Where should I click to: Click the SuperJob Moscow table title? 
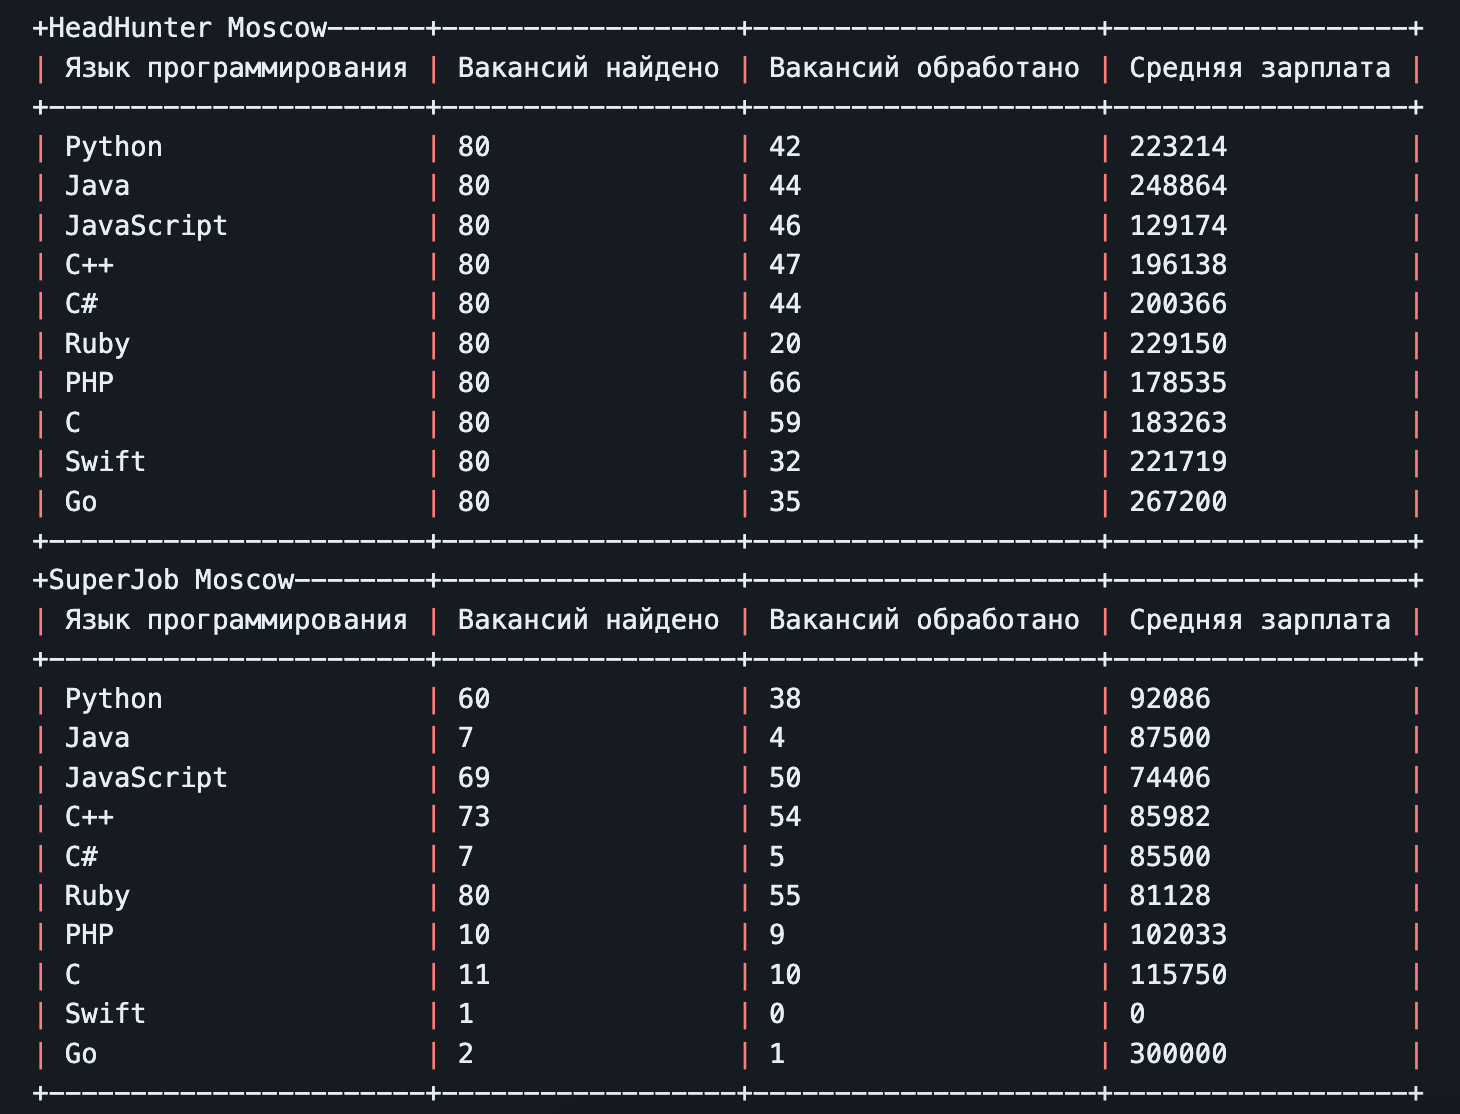(171, 580)
